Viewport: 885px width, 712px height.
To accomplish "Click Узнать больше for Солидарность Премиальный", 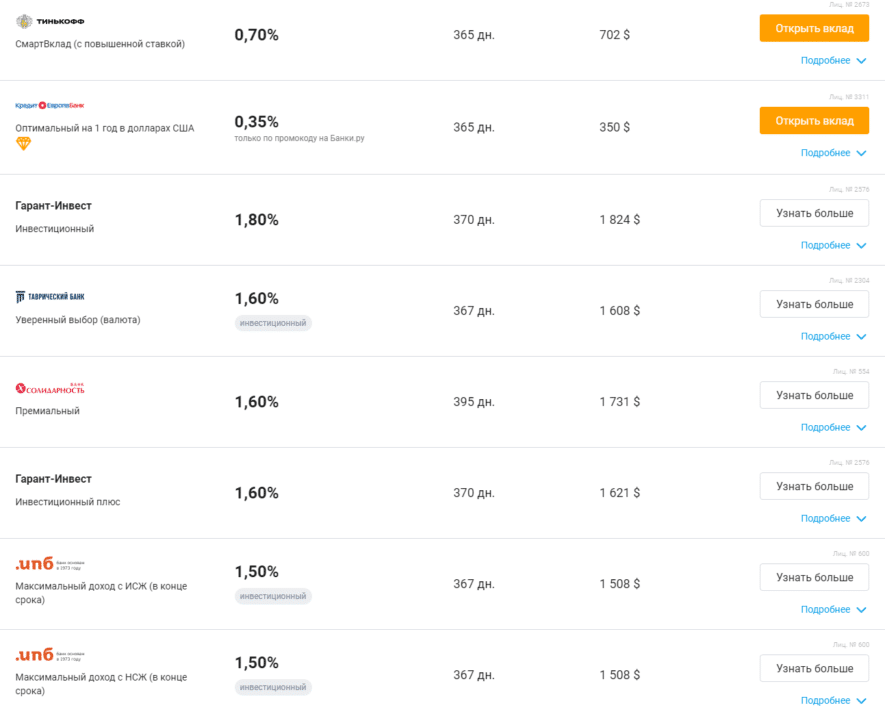I will [814, 395].
